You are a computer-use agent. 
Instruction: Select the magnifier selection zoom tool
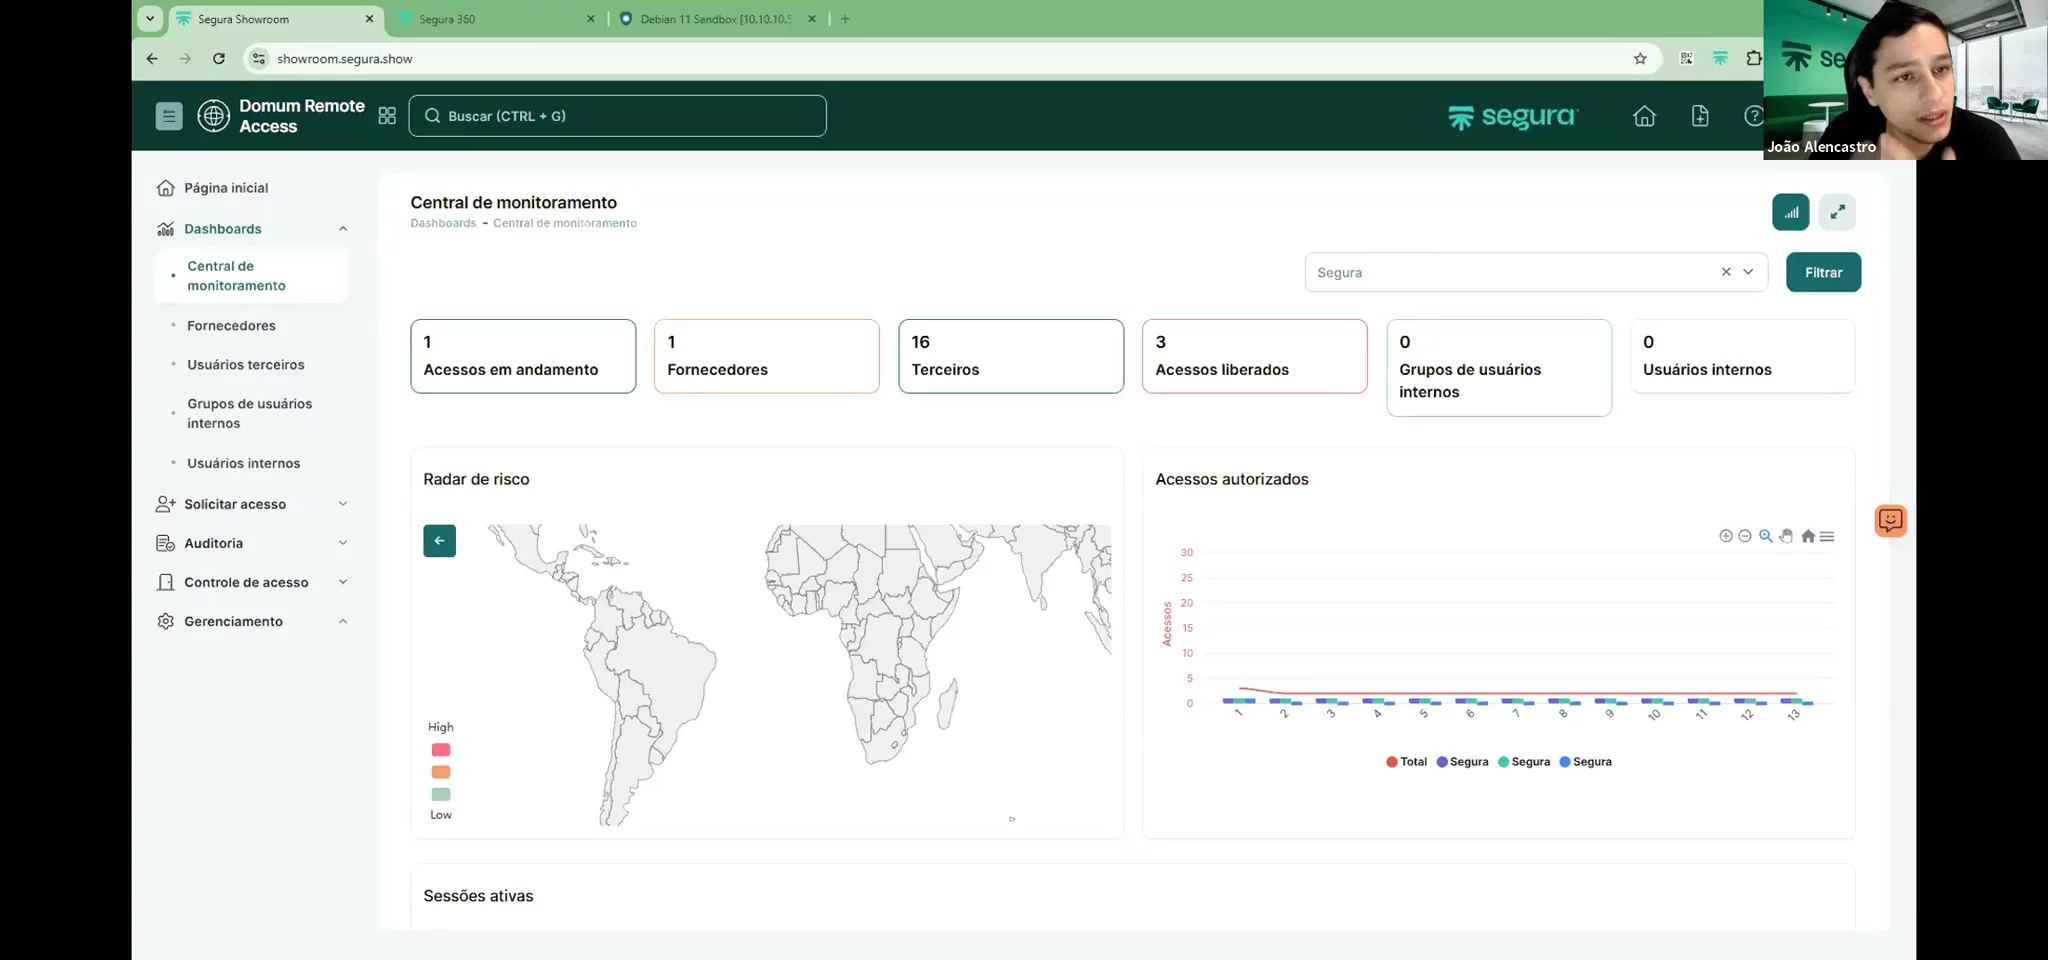(1766, 536)
